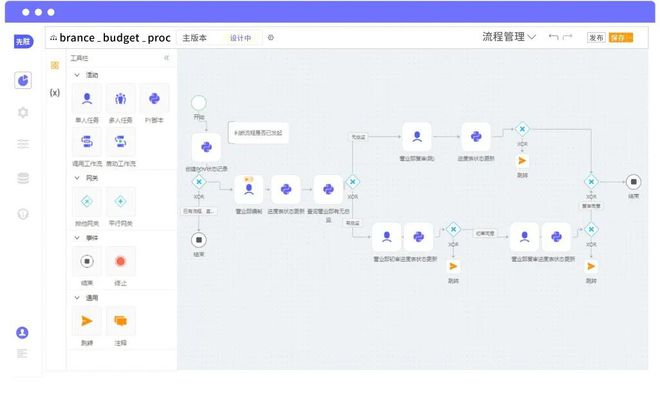Collapse the activity section in toolbox
Viewport: 660px width, 399px height.
click(77, 75)
